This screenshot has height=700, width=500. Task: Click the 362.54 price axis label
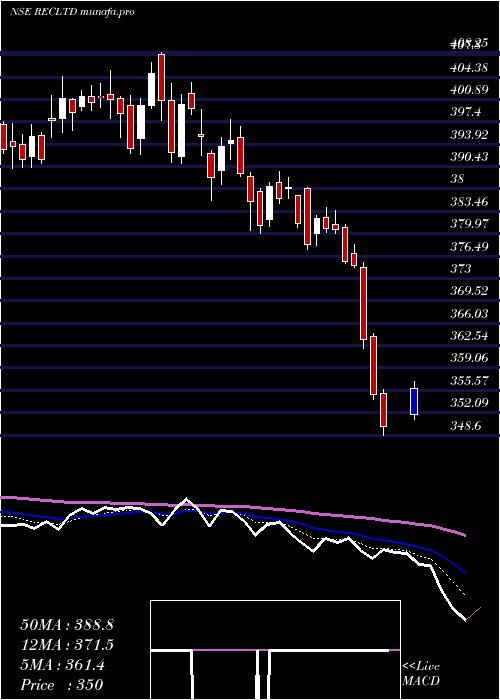[469, 336]
